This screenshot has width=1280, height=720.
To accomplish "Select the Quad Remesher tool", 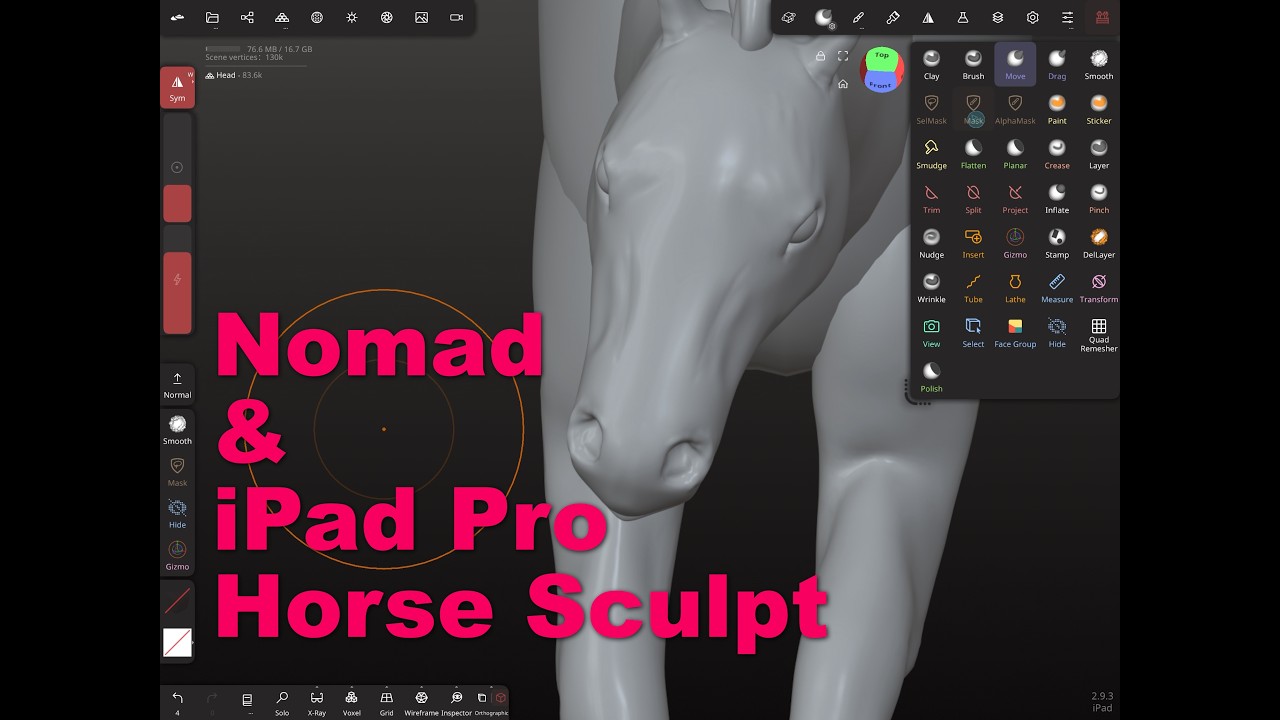I will [x=1099, y=335].
